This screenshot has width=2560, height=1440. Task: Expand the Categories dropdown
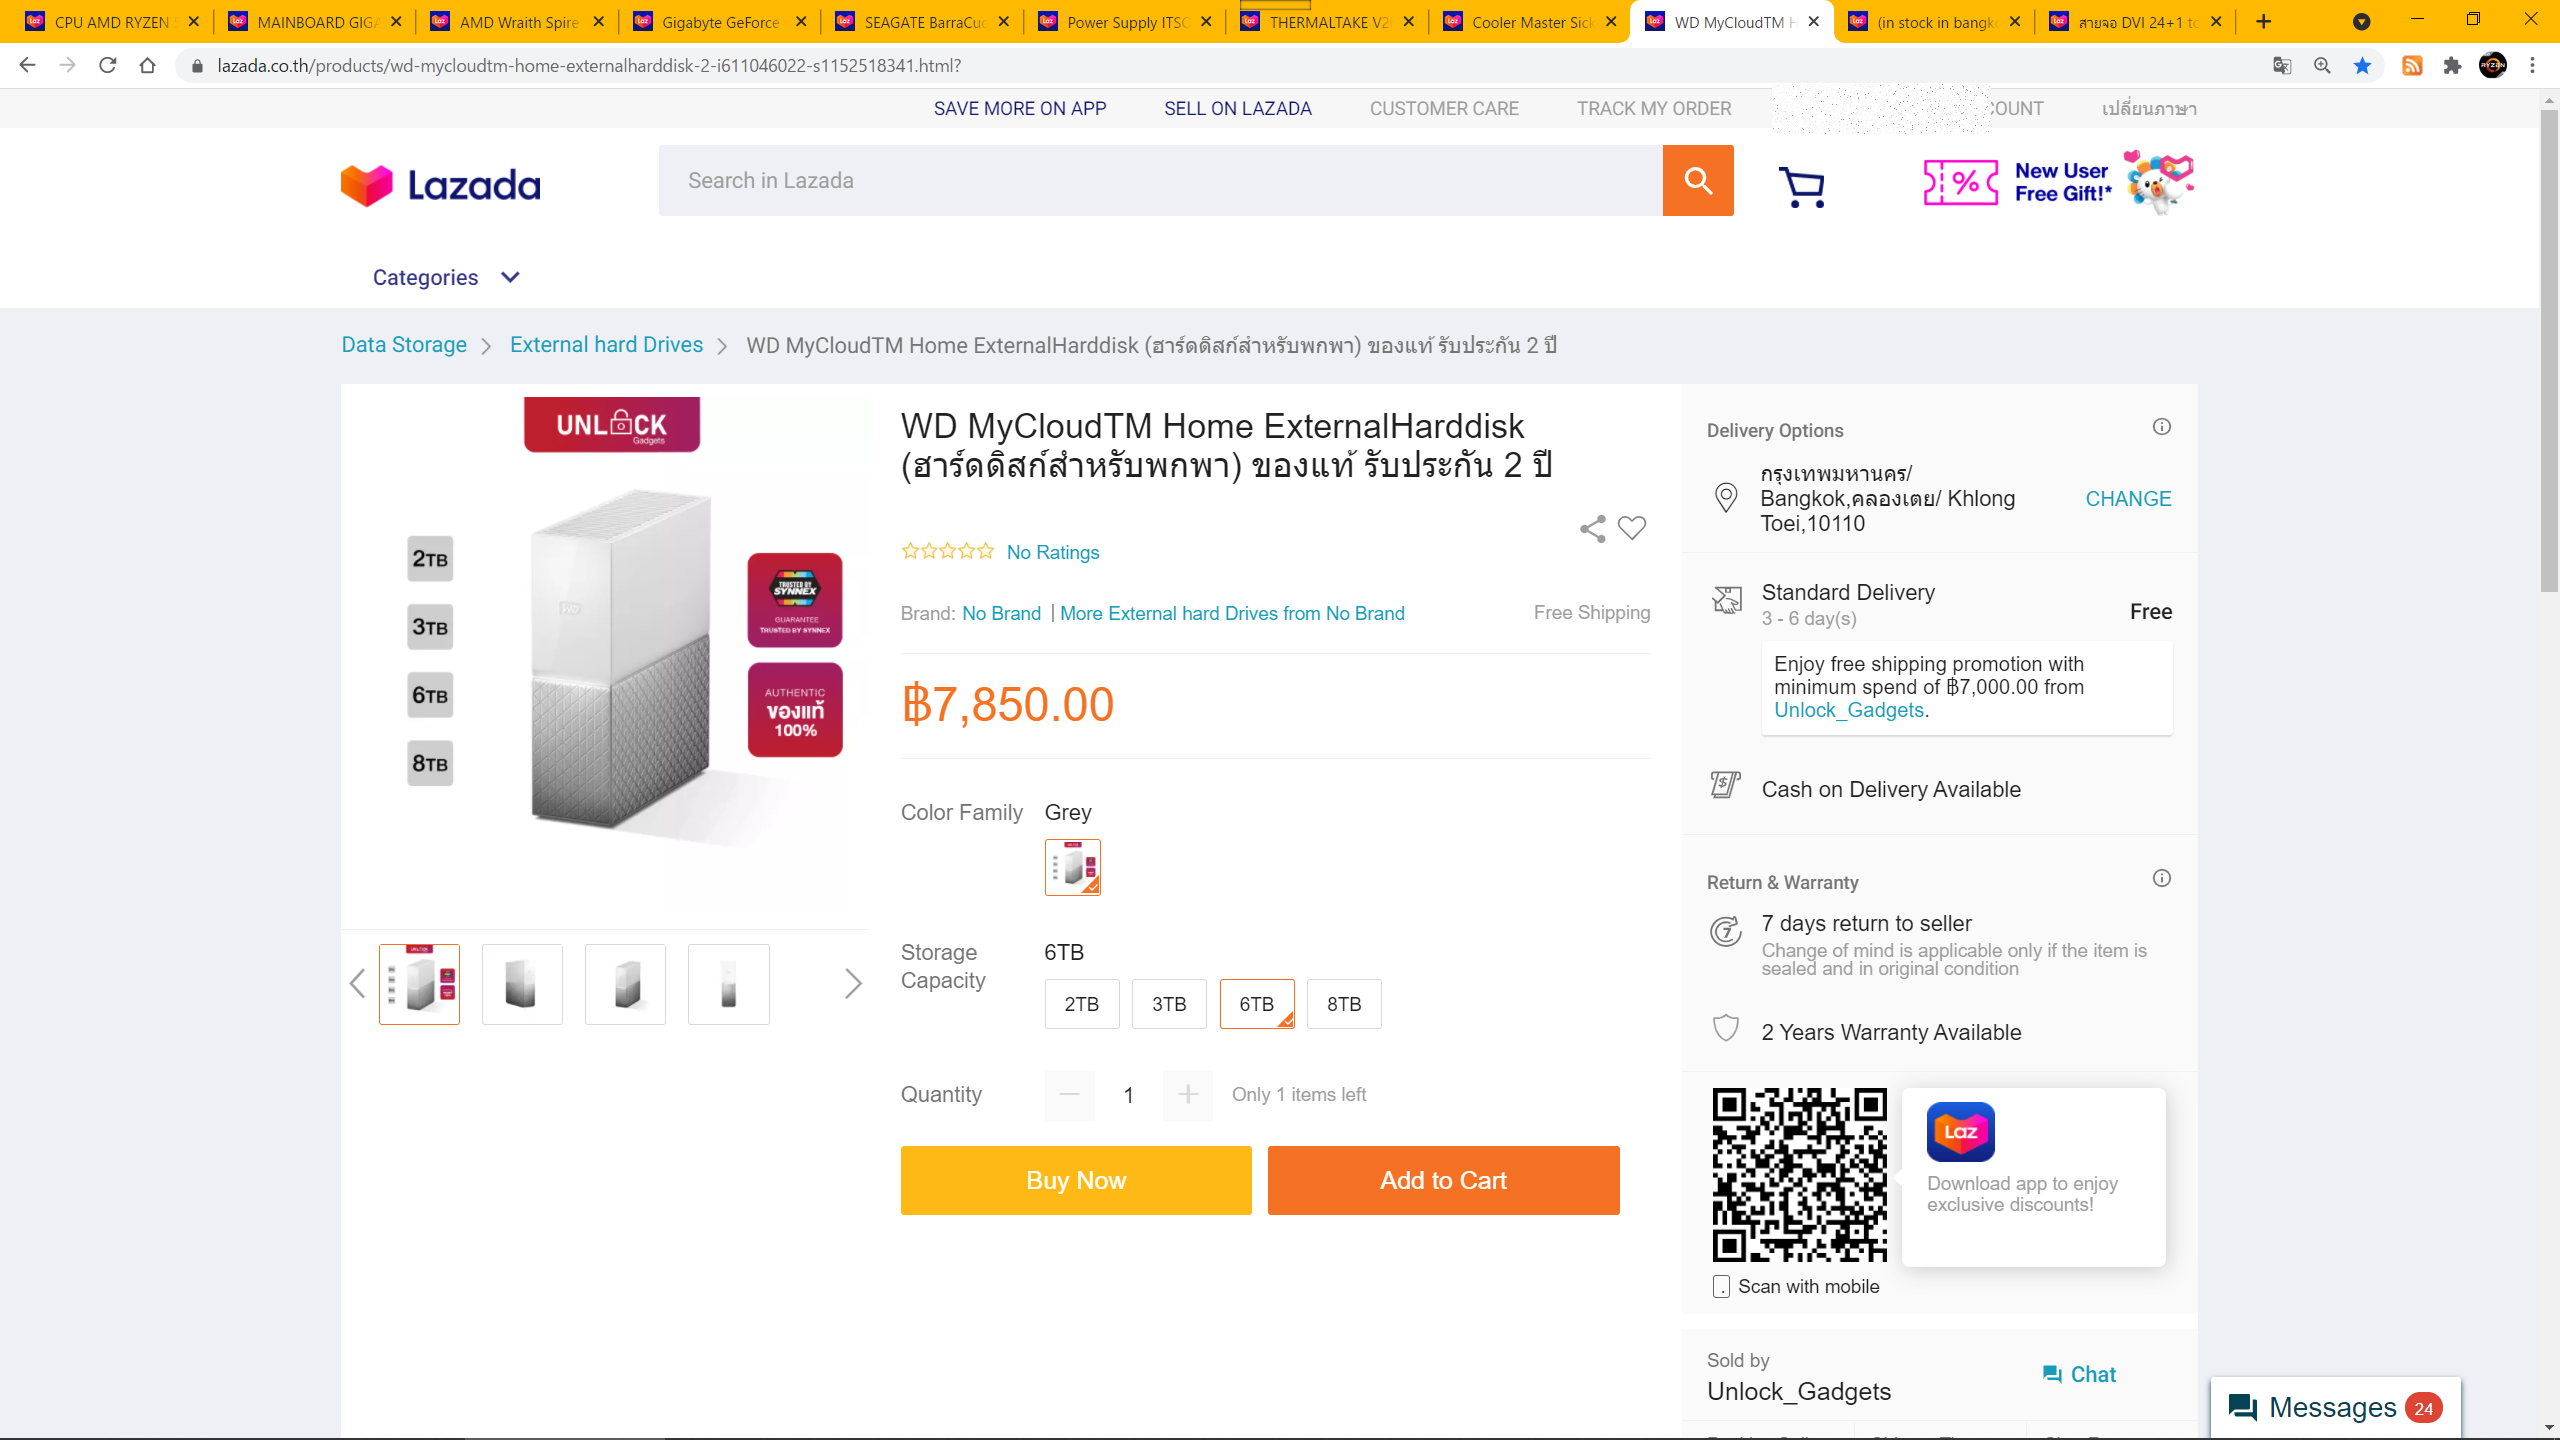[446, 278]
